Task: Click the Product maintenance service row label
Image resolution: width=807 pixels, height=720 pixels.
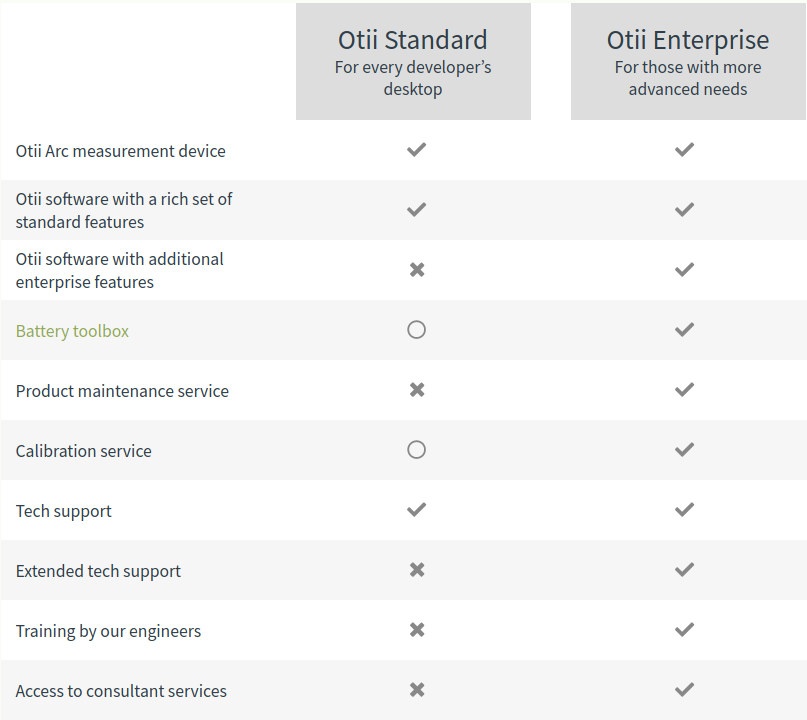Action: click(122, 391)
